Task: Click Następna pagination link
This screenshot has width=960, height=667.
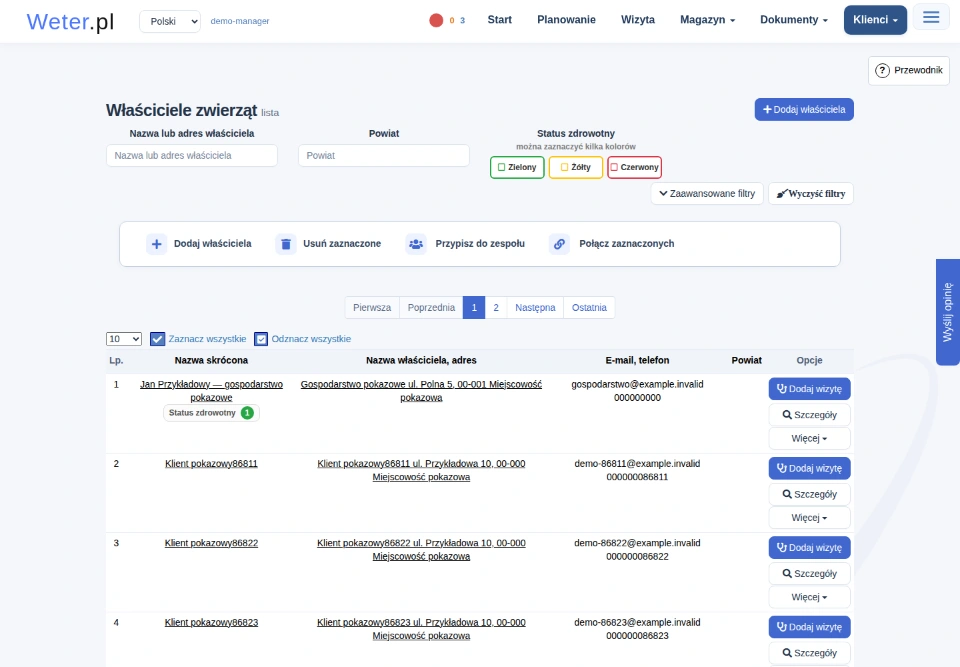Action: coord(535,307)
